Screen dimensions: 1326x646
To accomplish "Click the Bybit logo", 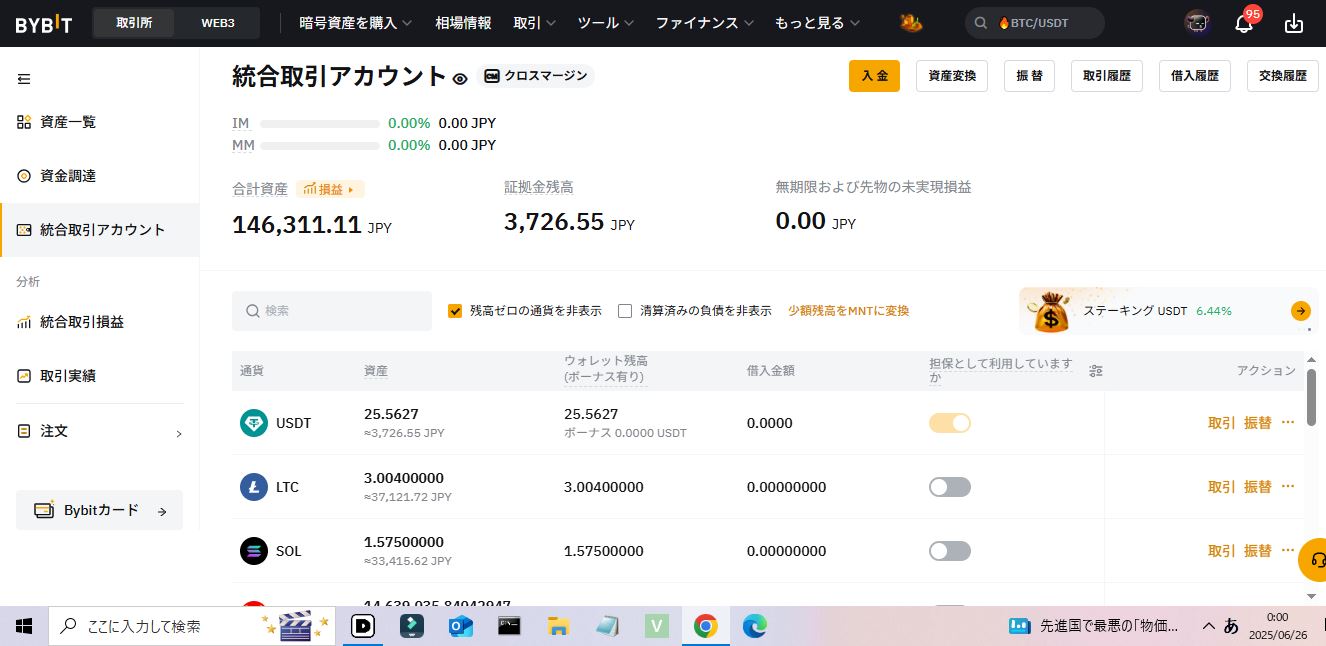I will pos(43,23).
